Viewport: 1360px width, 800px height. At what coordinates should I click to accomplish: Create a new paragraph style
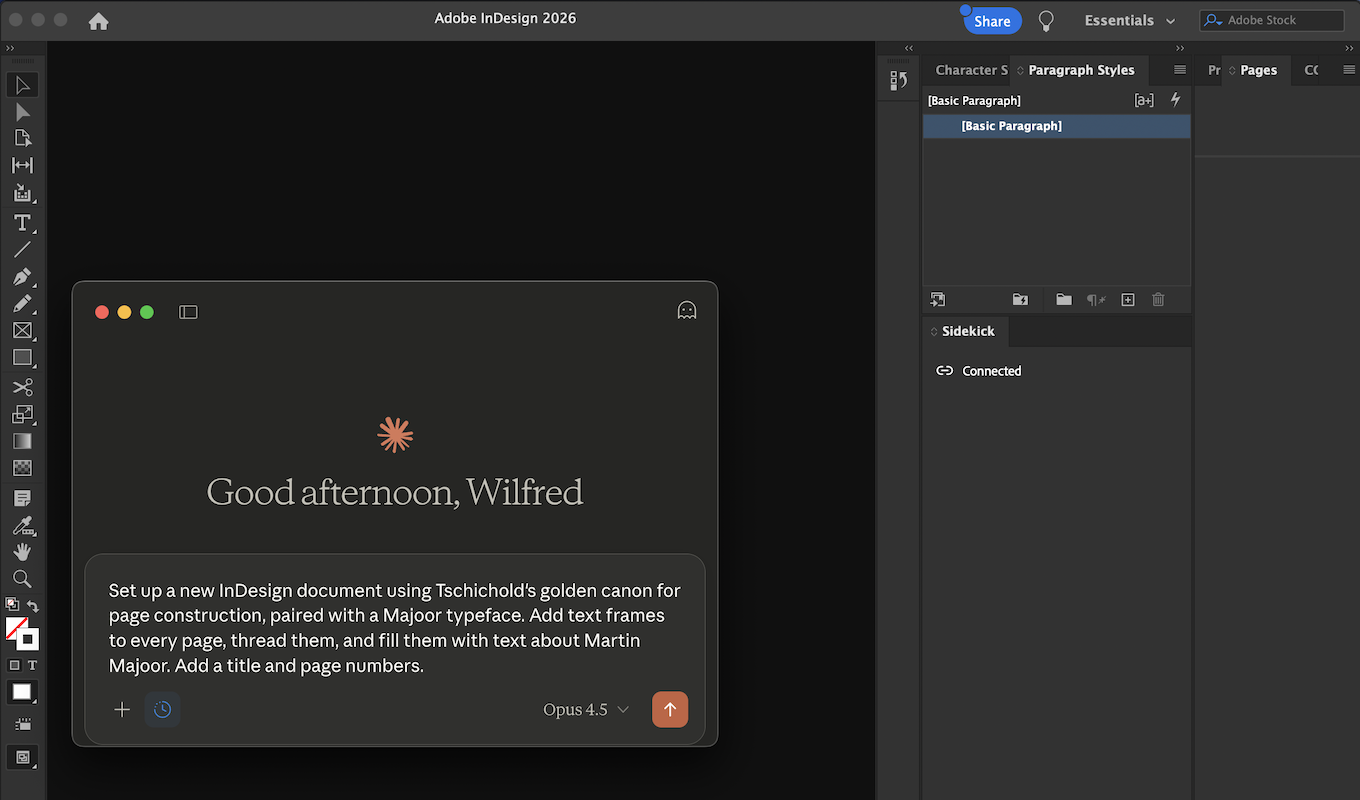(x=1127, y=299)
